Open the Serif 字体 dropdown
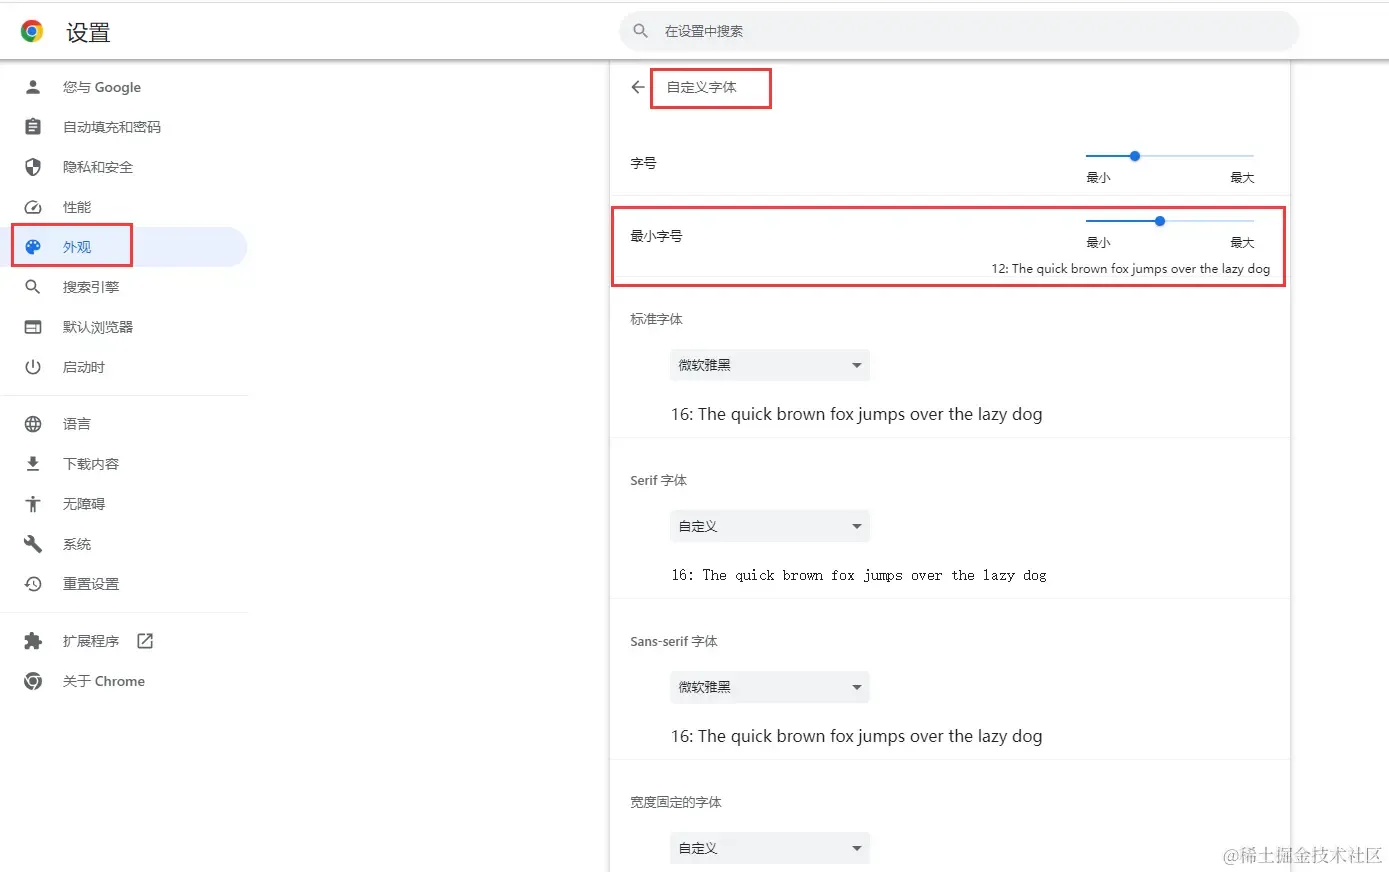This screenshot has height=872, width=1389. (x=770, y=526)
